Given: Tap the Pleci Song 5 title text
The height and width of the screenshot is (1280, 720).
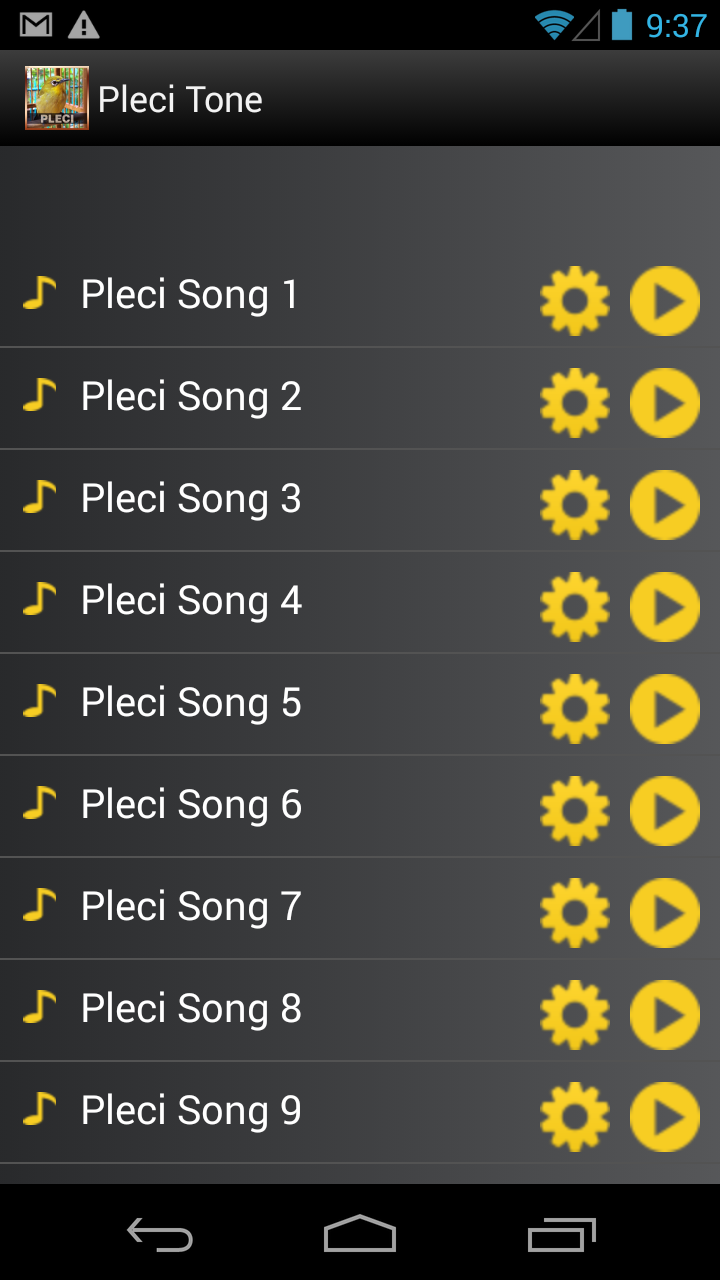Looking at the screenshot, I should point(191,703).
